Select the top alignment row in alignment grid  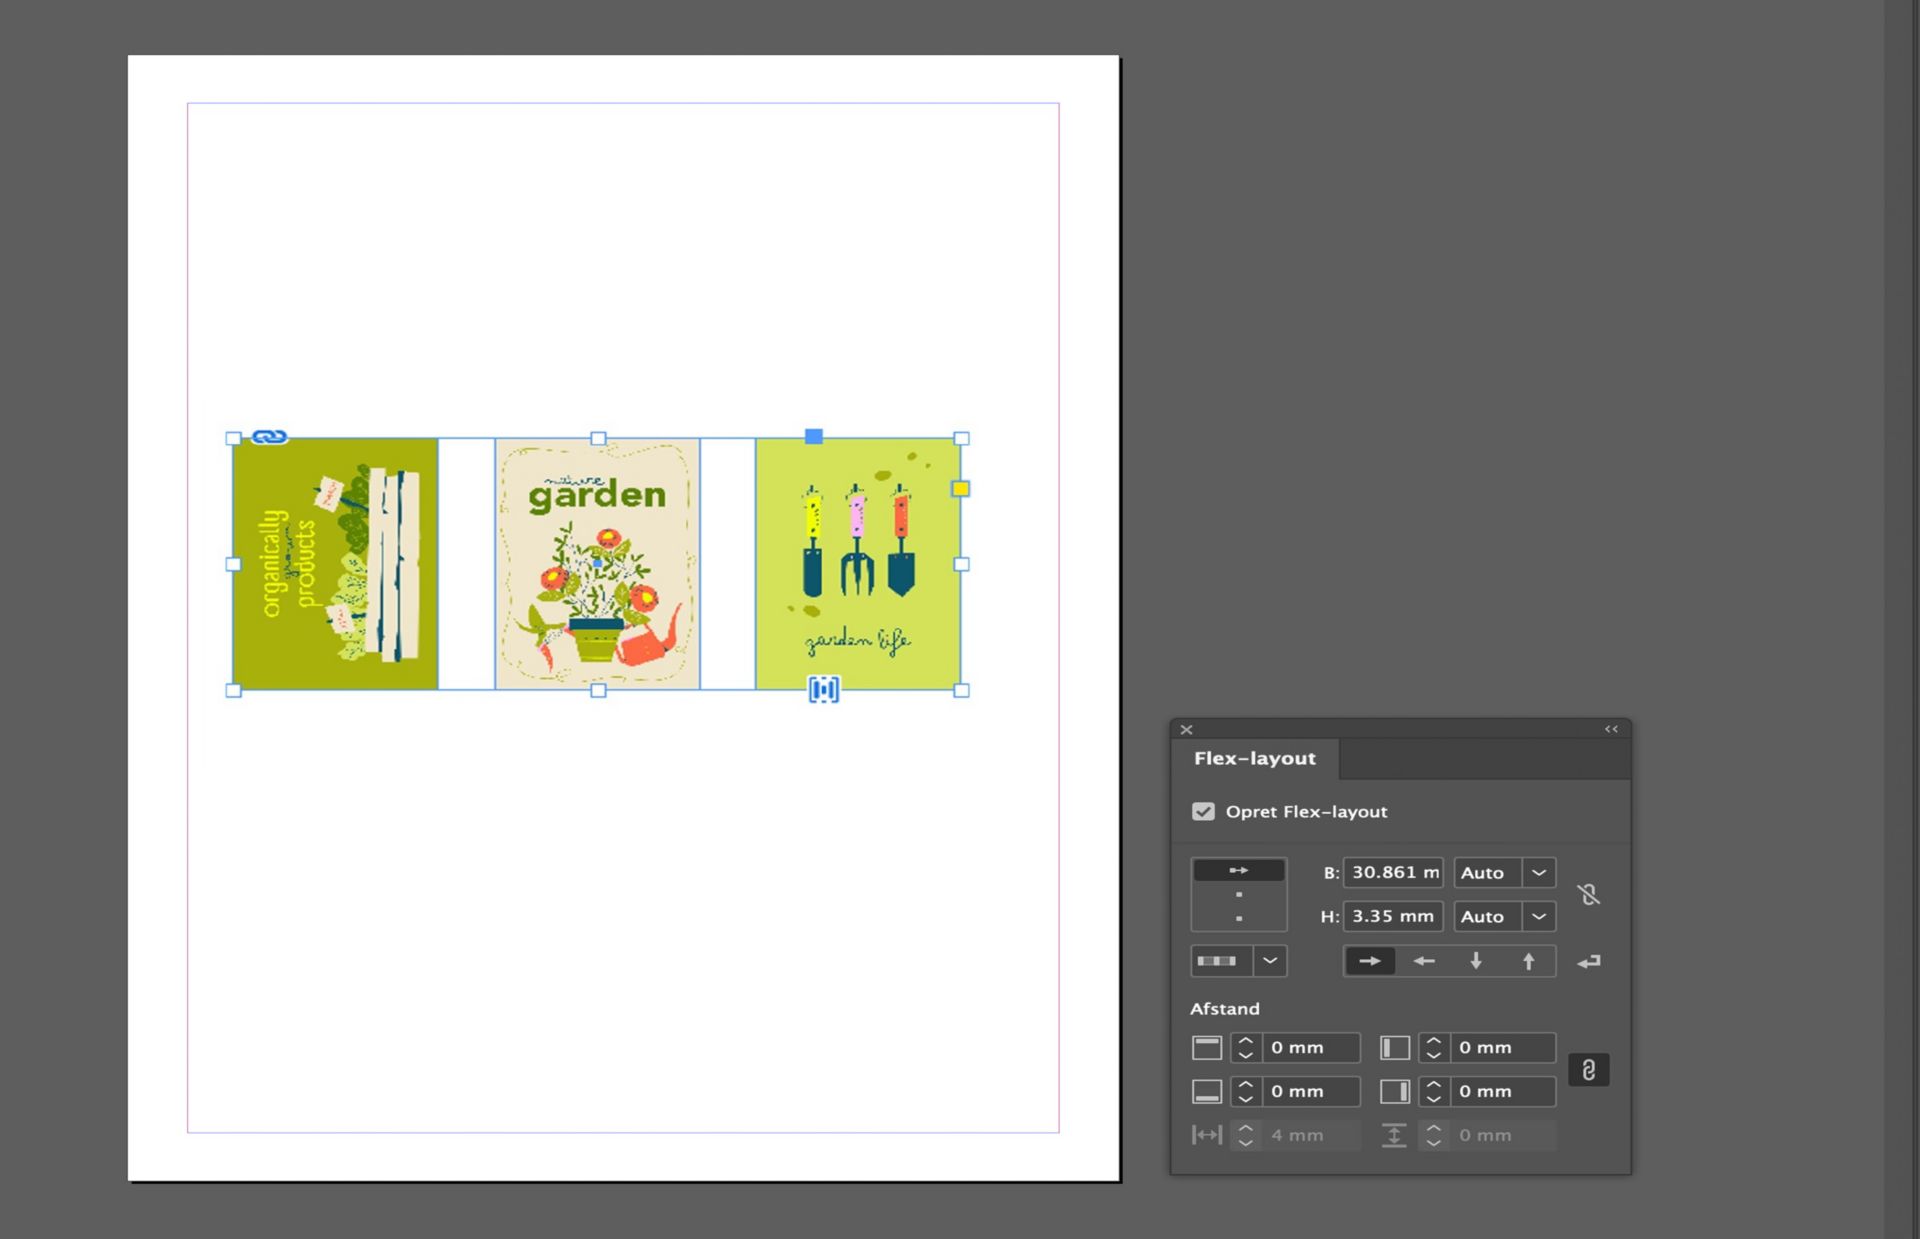coord(1238,870)
